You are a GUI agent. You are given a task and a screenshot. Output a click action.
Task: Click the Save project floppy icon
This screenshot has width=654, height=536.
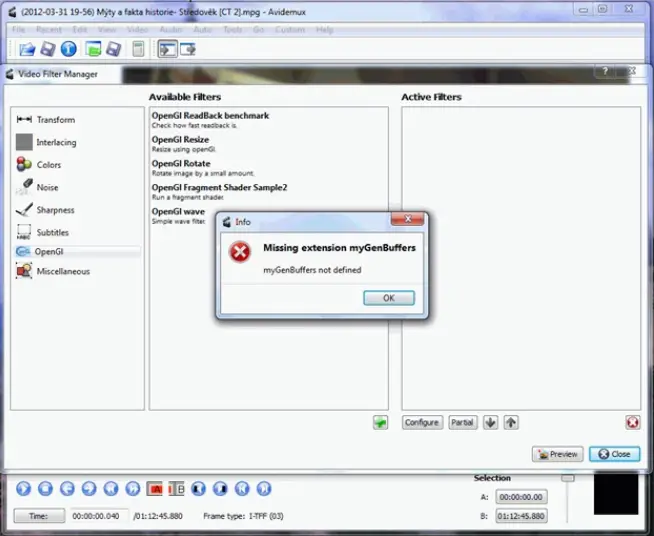(113, 49)
